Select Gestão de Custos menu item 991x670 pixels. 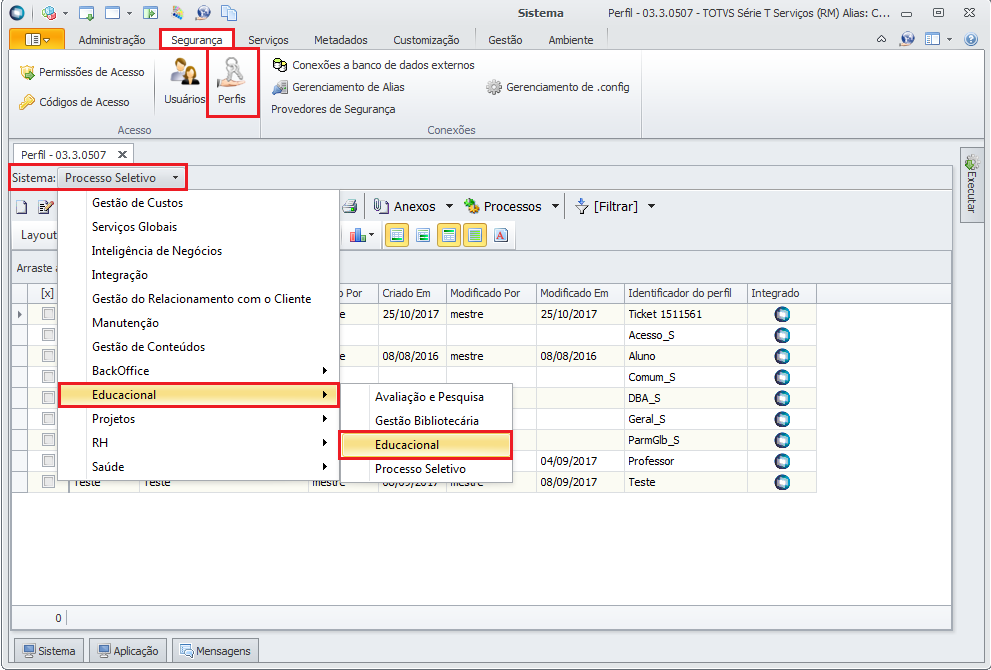click(x=198, y=203)
